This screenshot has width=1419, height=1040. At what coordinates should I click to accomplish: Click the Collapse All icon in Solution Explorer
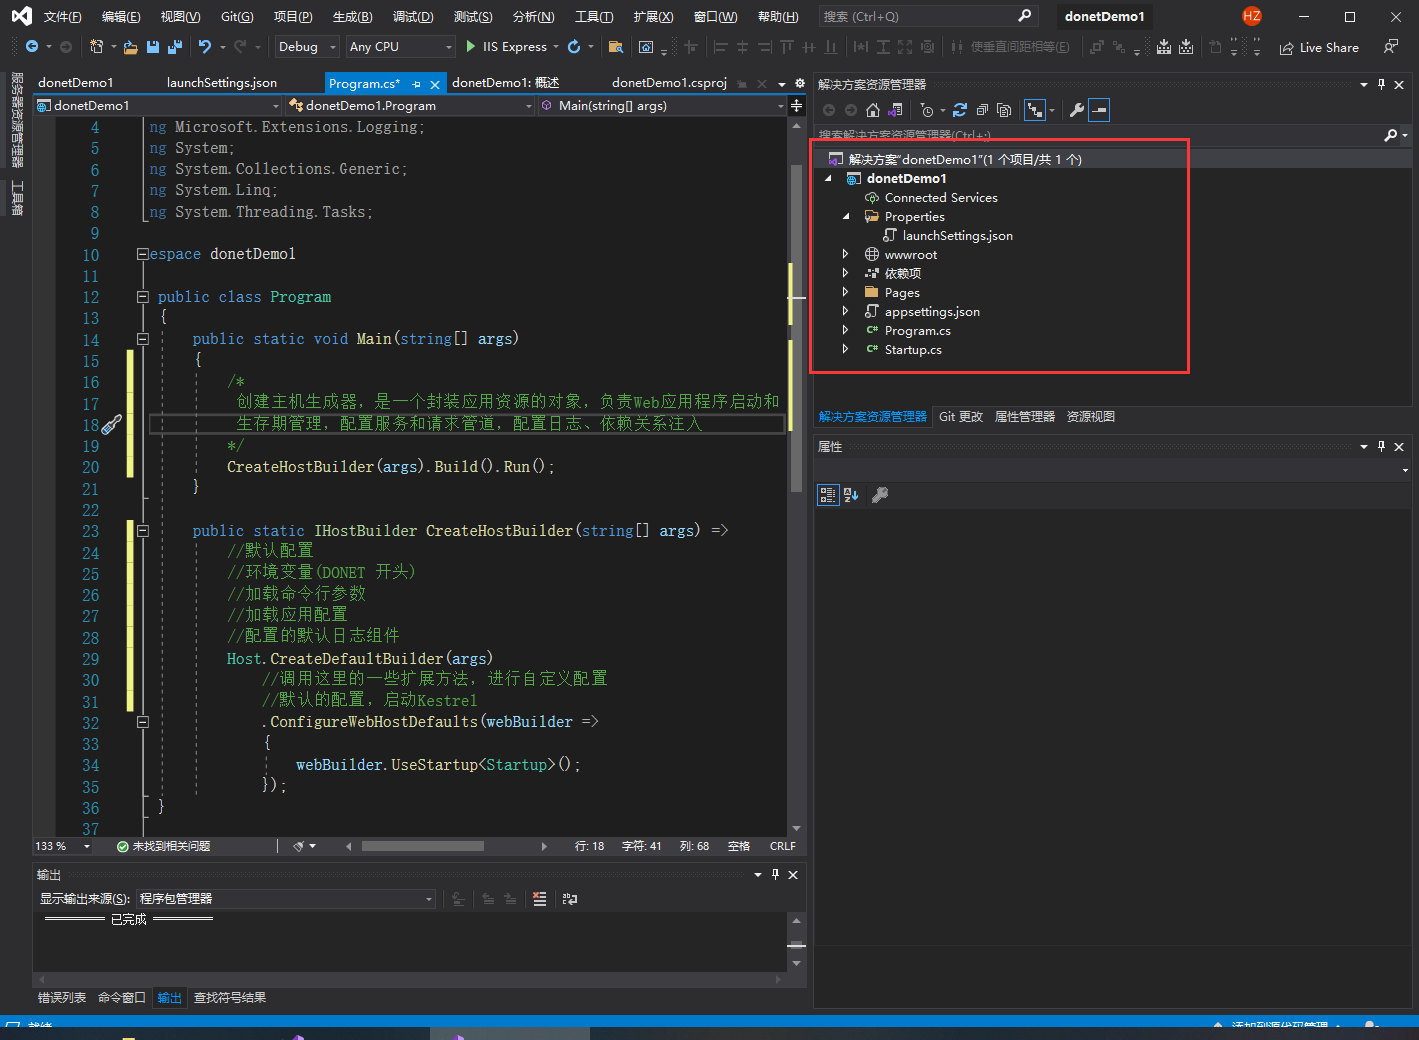[983, 110]
